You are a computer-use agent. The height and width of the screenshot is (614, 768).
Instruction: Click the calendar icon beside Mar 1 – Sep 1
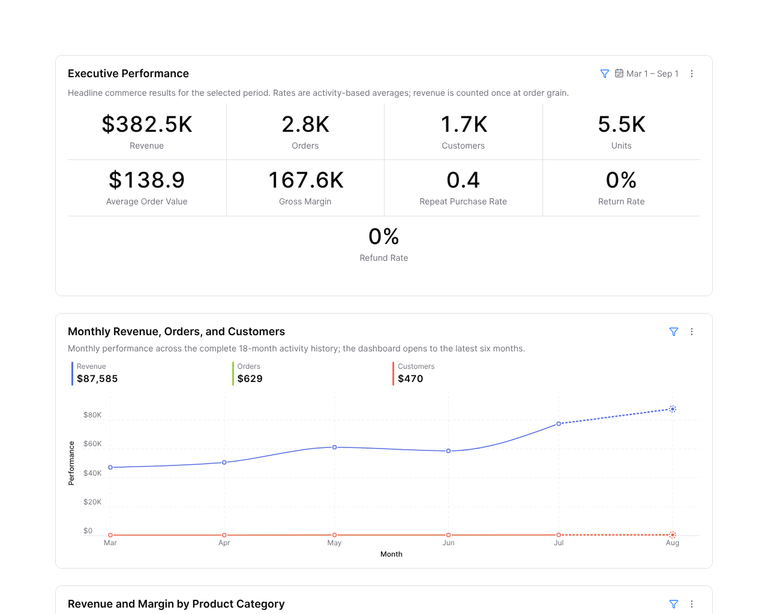tap(619, 73)
